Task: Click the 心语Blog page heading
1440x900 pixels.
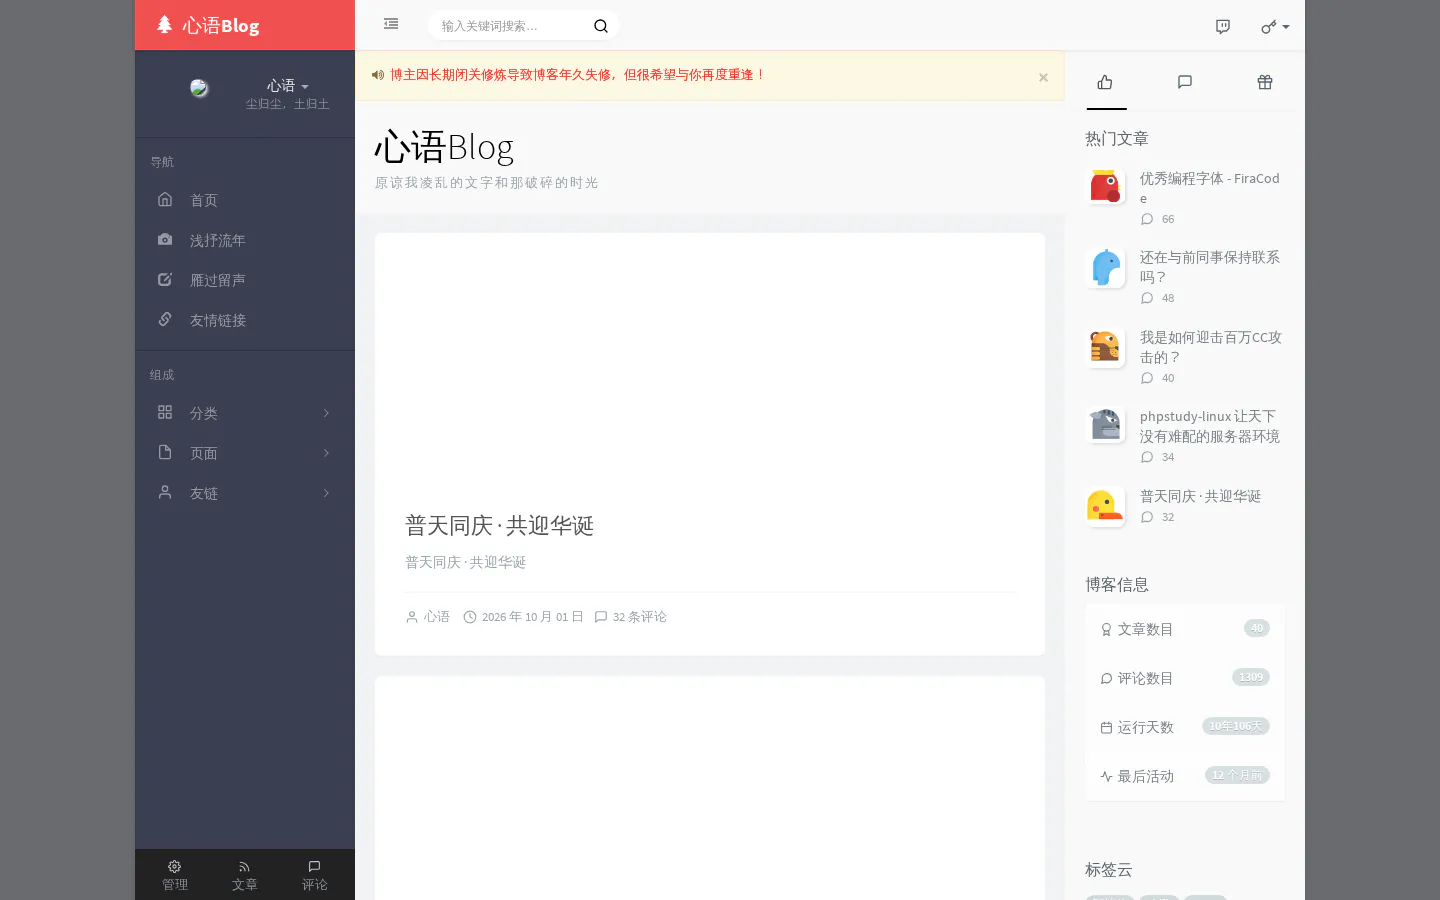Action: coord(444,147)
